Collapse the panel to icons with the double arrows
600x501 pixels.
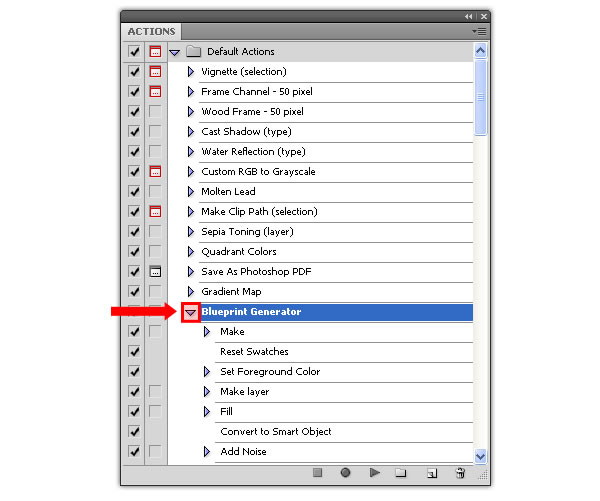[468, 16]
